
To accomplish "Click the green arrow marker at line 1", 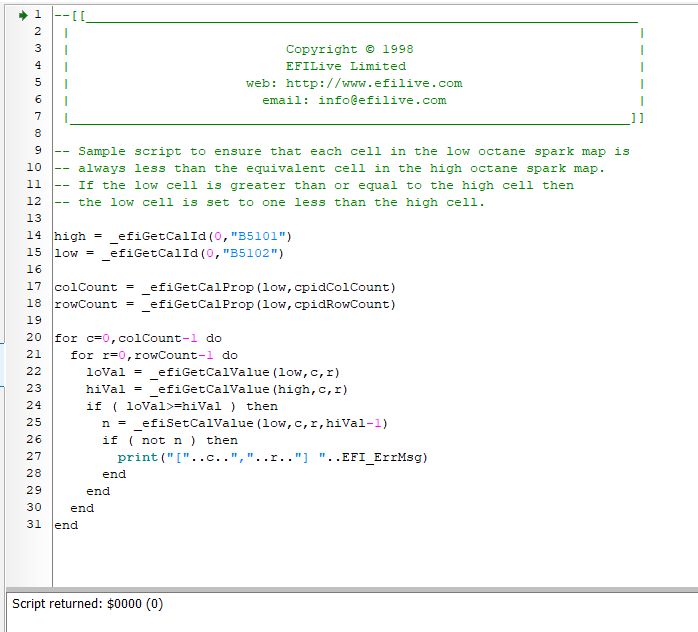I will pos(23,16).
